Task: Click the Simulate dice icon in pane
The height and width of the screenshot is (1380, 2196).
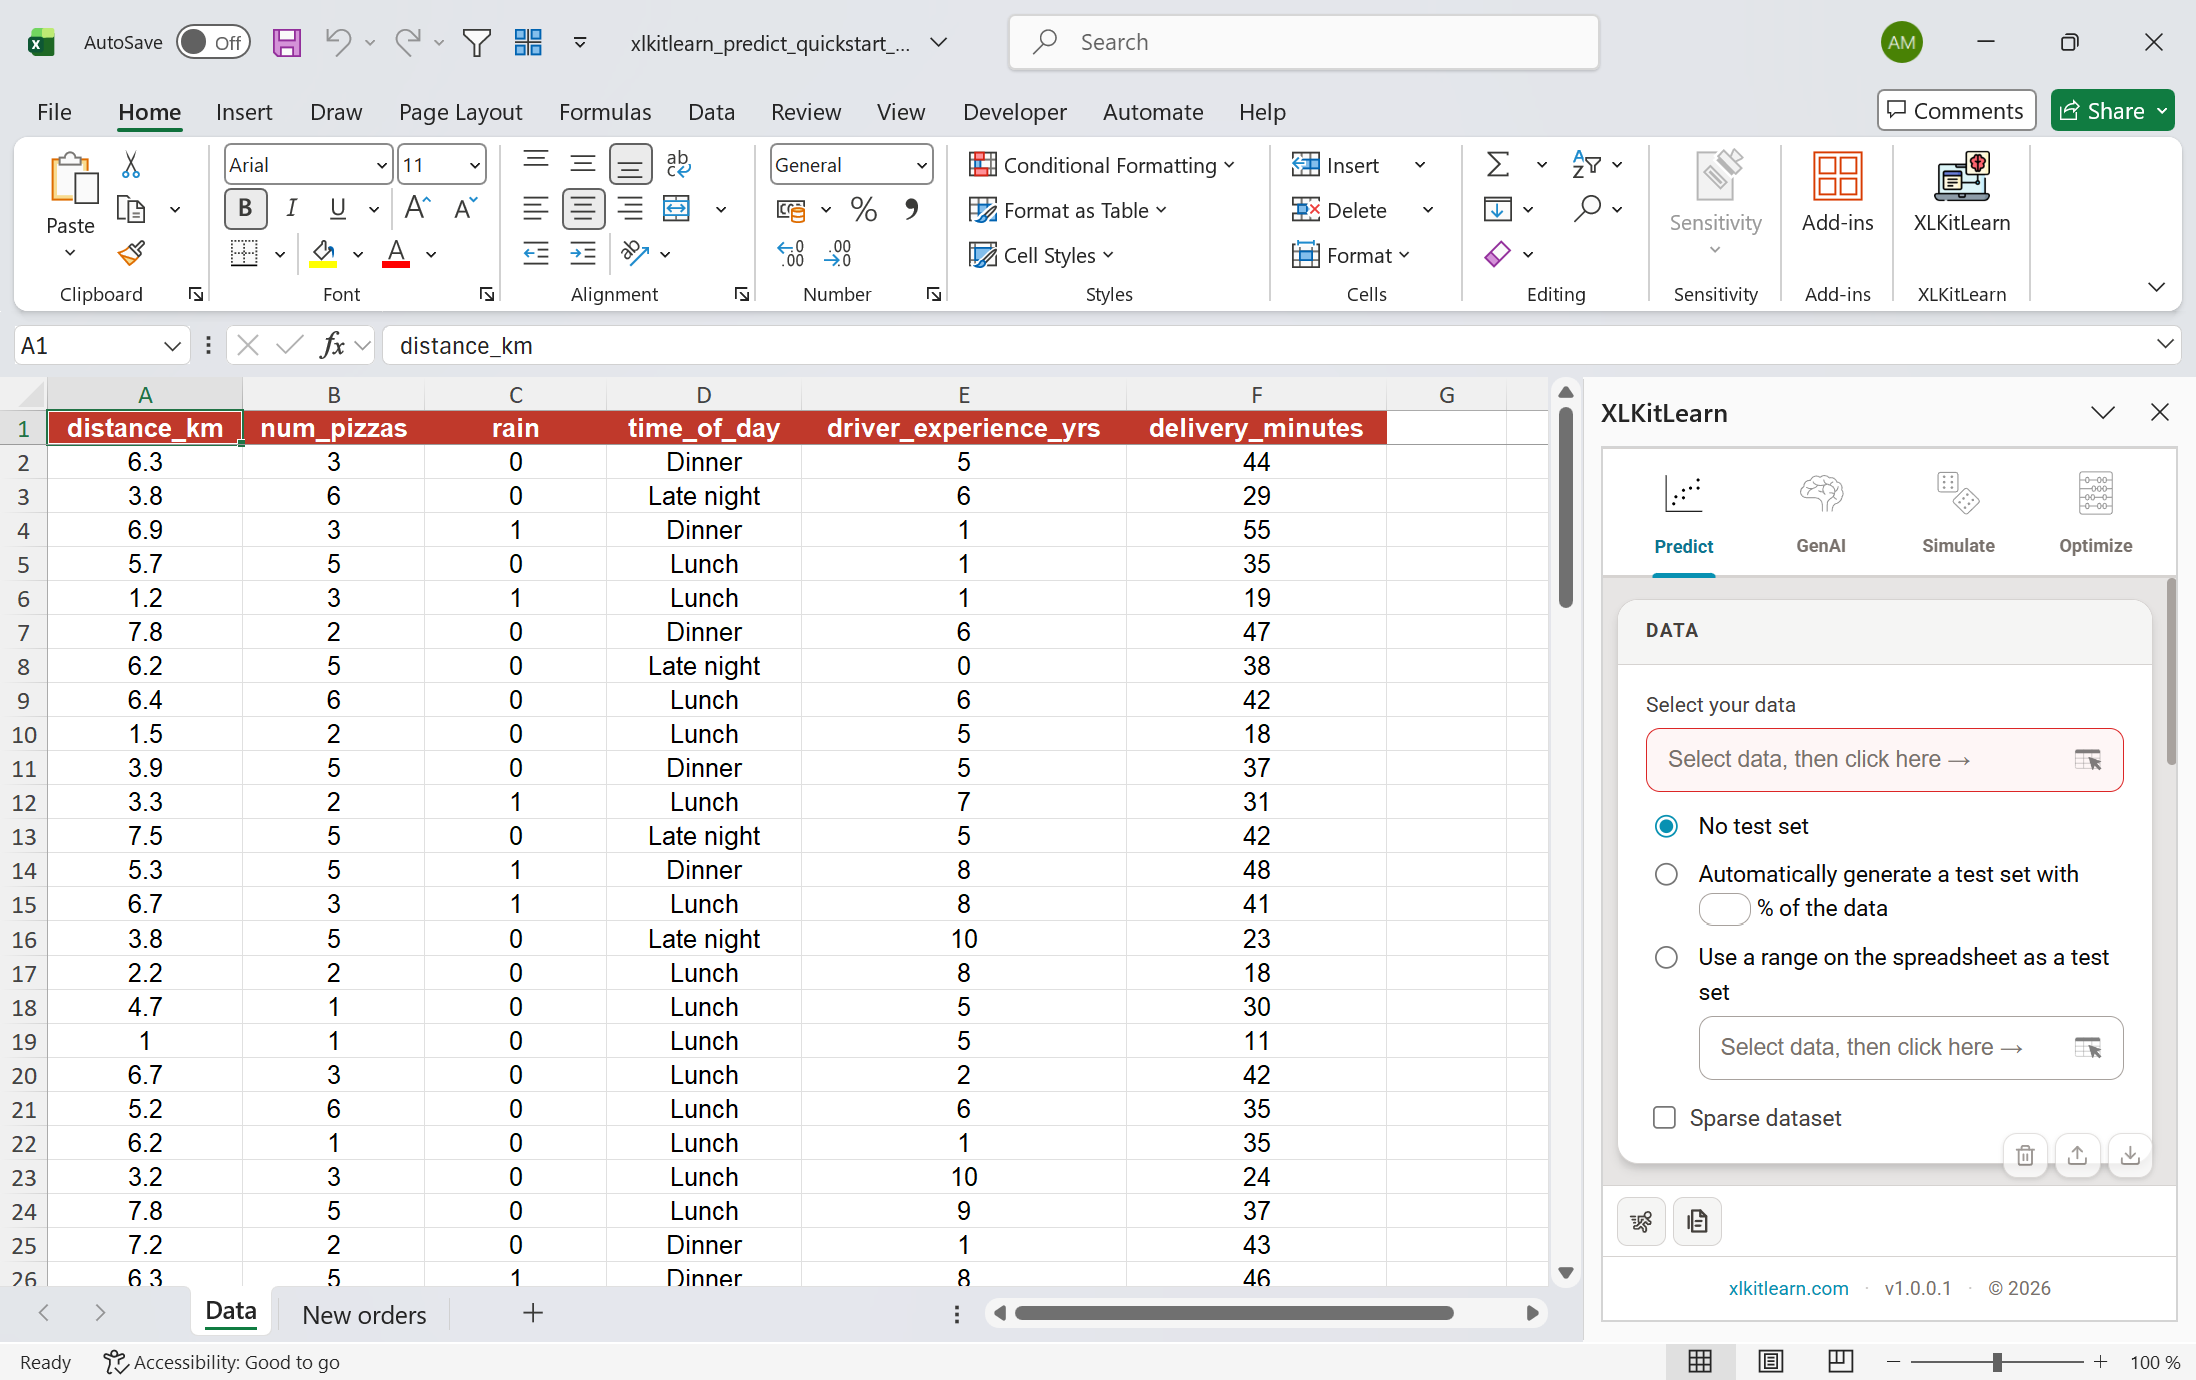Action: [1958, 493]
